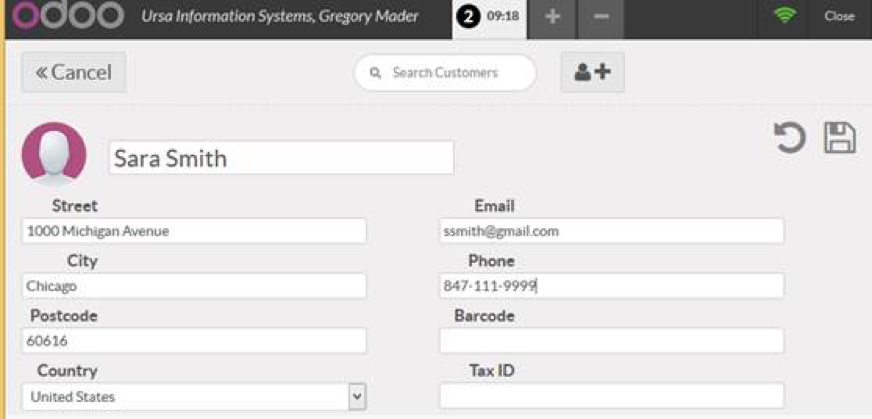
Task: Click the undo changes arrow icon
Action: [789, 137]
